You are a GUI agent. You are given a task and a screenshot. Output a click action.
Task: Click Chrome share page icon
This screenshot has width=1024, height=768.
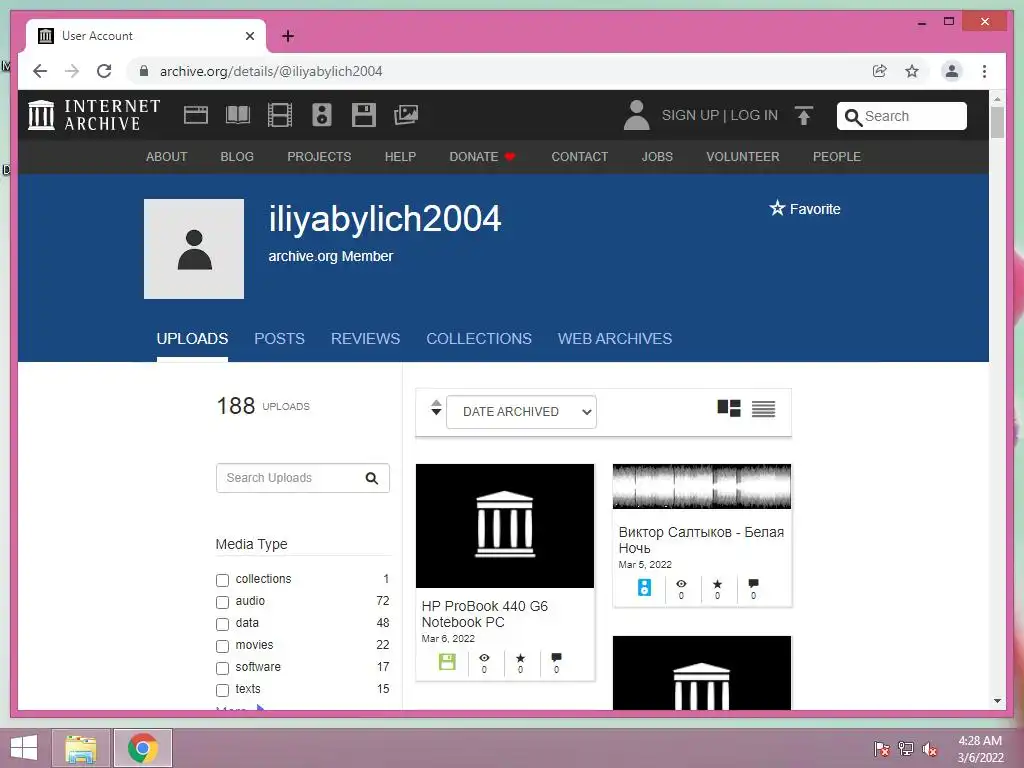pyautogui.click(x=880, y=71)
